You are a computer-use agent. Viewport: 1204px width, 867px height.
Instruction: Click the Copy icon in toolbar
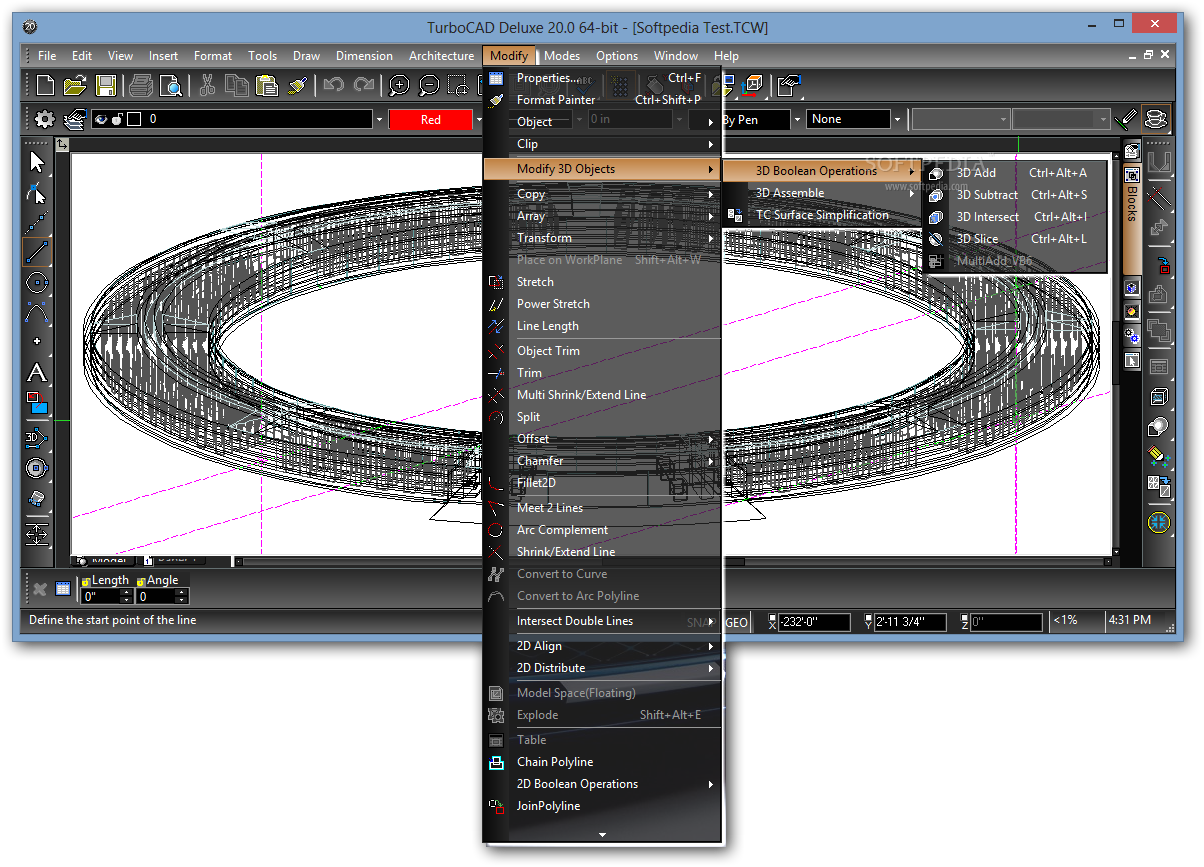[x=237, y=85]
